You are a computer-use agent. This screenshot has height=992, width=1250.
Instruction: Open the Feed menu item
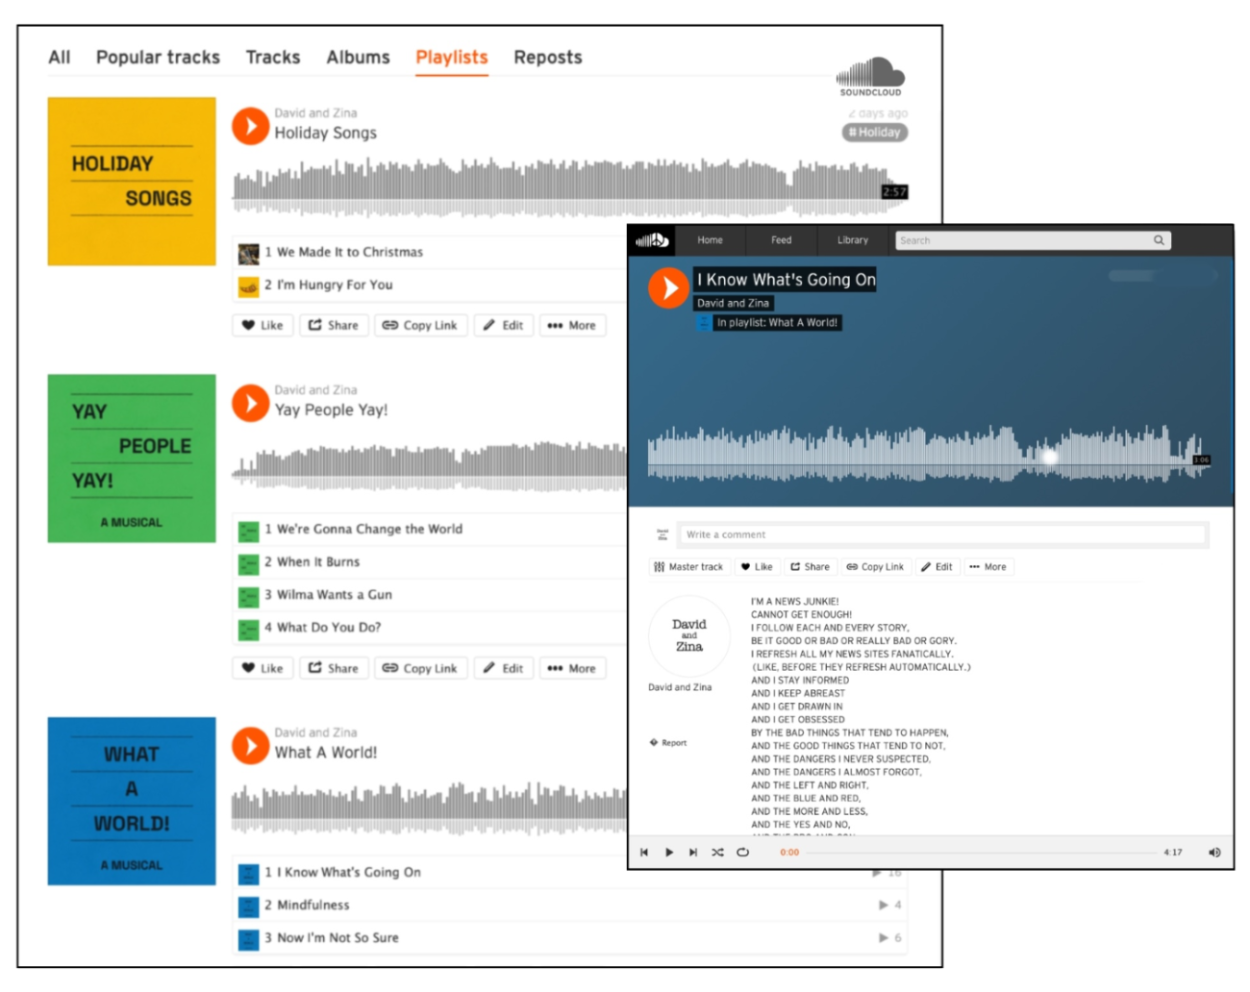point(780,240)
